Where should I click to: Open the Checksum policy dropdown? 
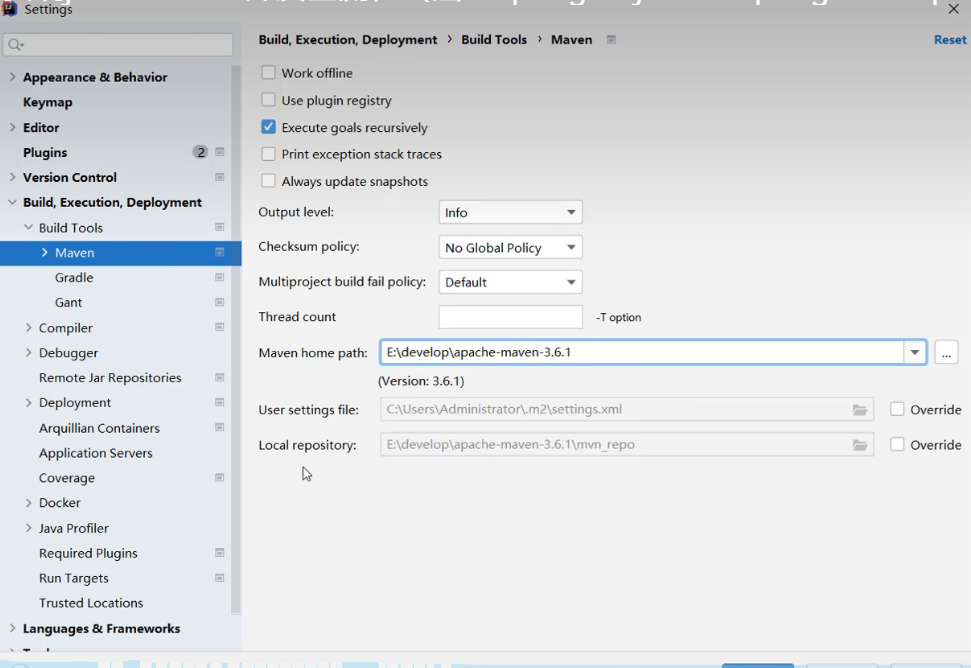(510, 248)
